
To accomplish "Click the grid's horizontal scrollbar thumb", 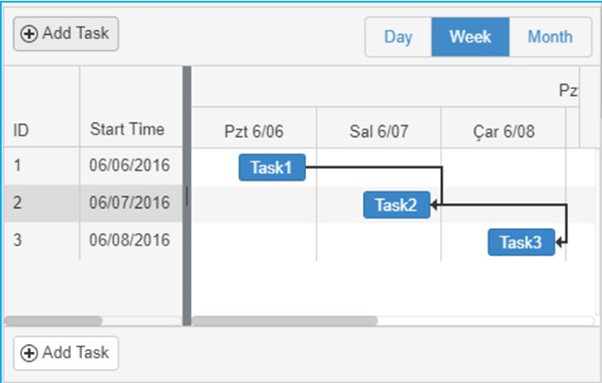I will [53, 321].
